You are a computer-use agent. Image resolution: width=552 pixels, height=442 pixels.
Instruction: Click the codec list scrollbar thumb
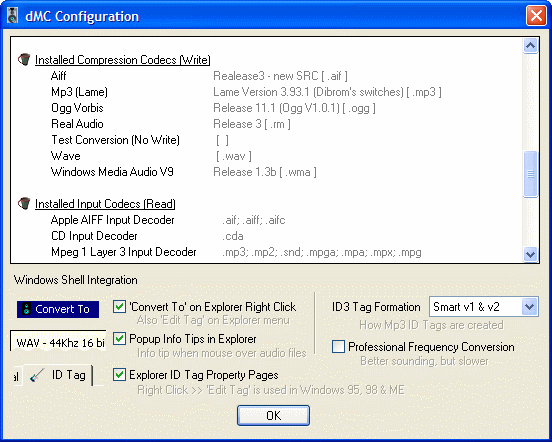pyautogui.click(x=530, y=174)
